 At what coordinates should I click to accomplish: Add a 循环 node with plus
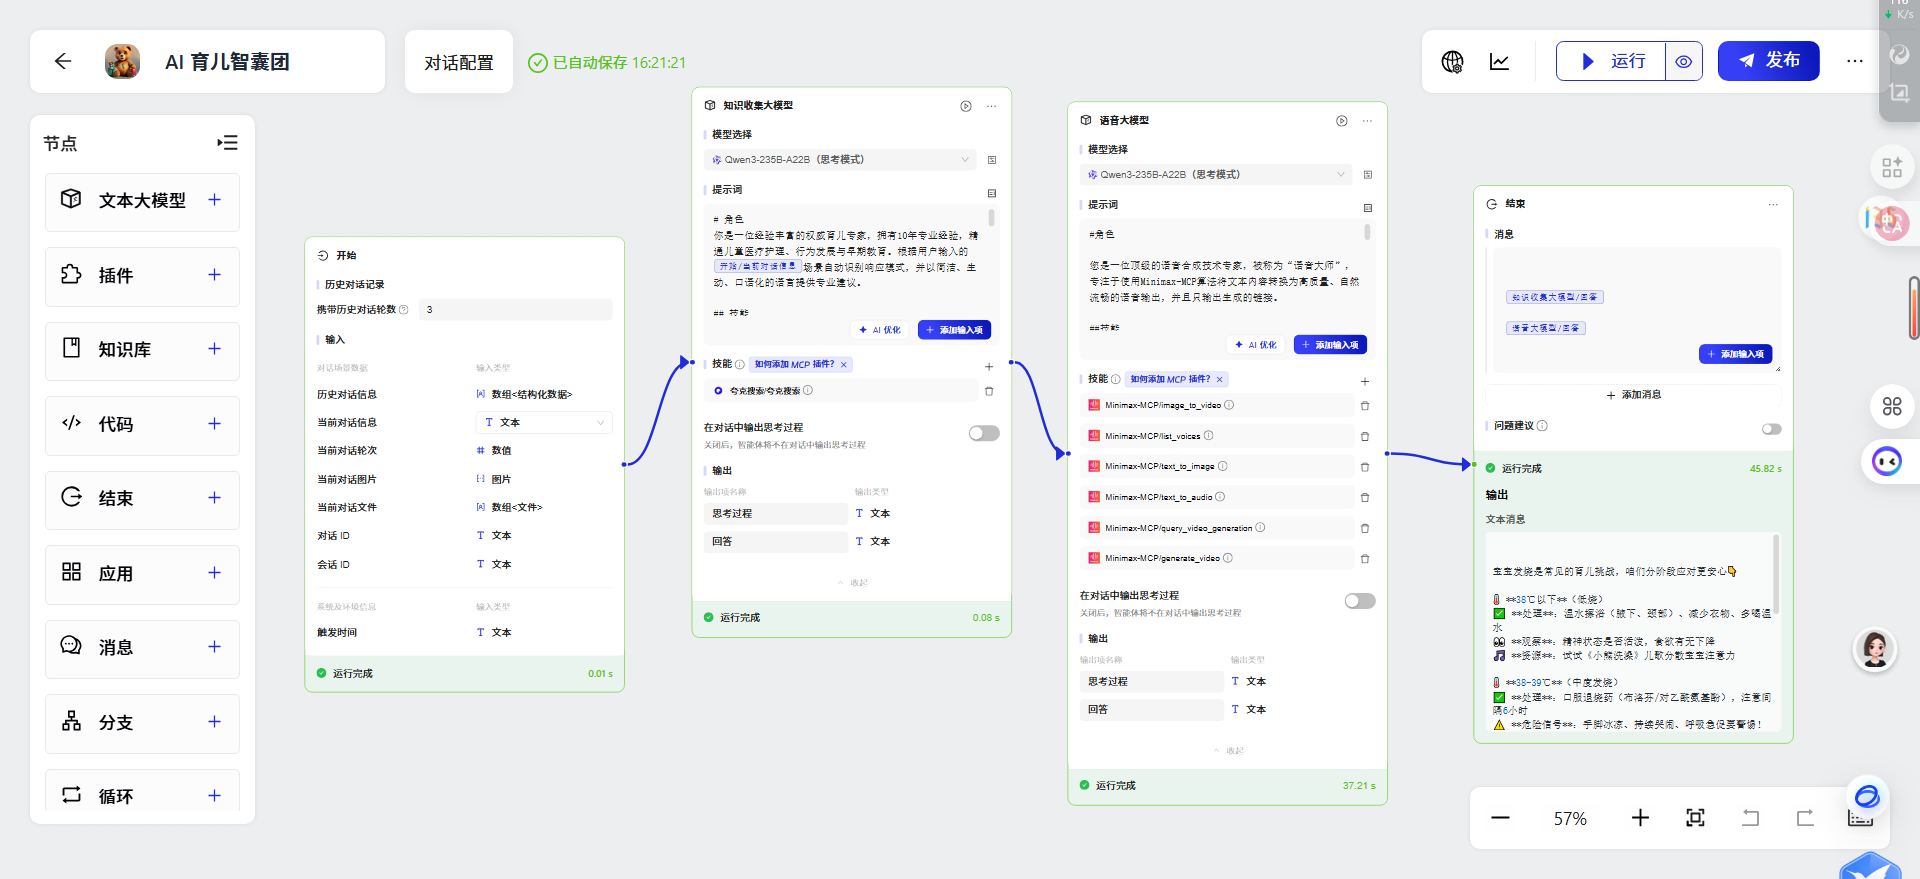[x=214, y=796]
